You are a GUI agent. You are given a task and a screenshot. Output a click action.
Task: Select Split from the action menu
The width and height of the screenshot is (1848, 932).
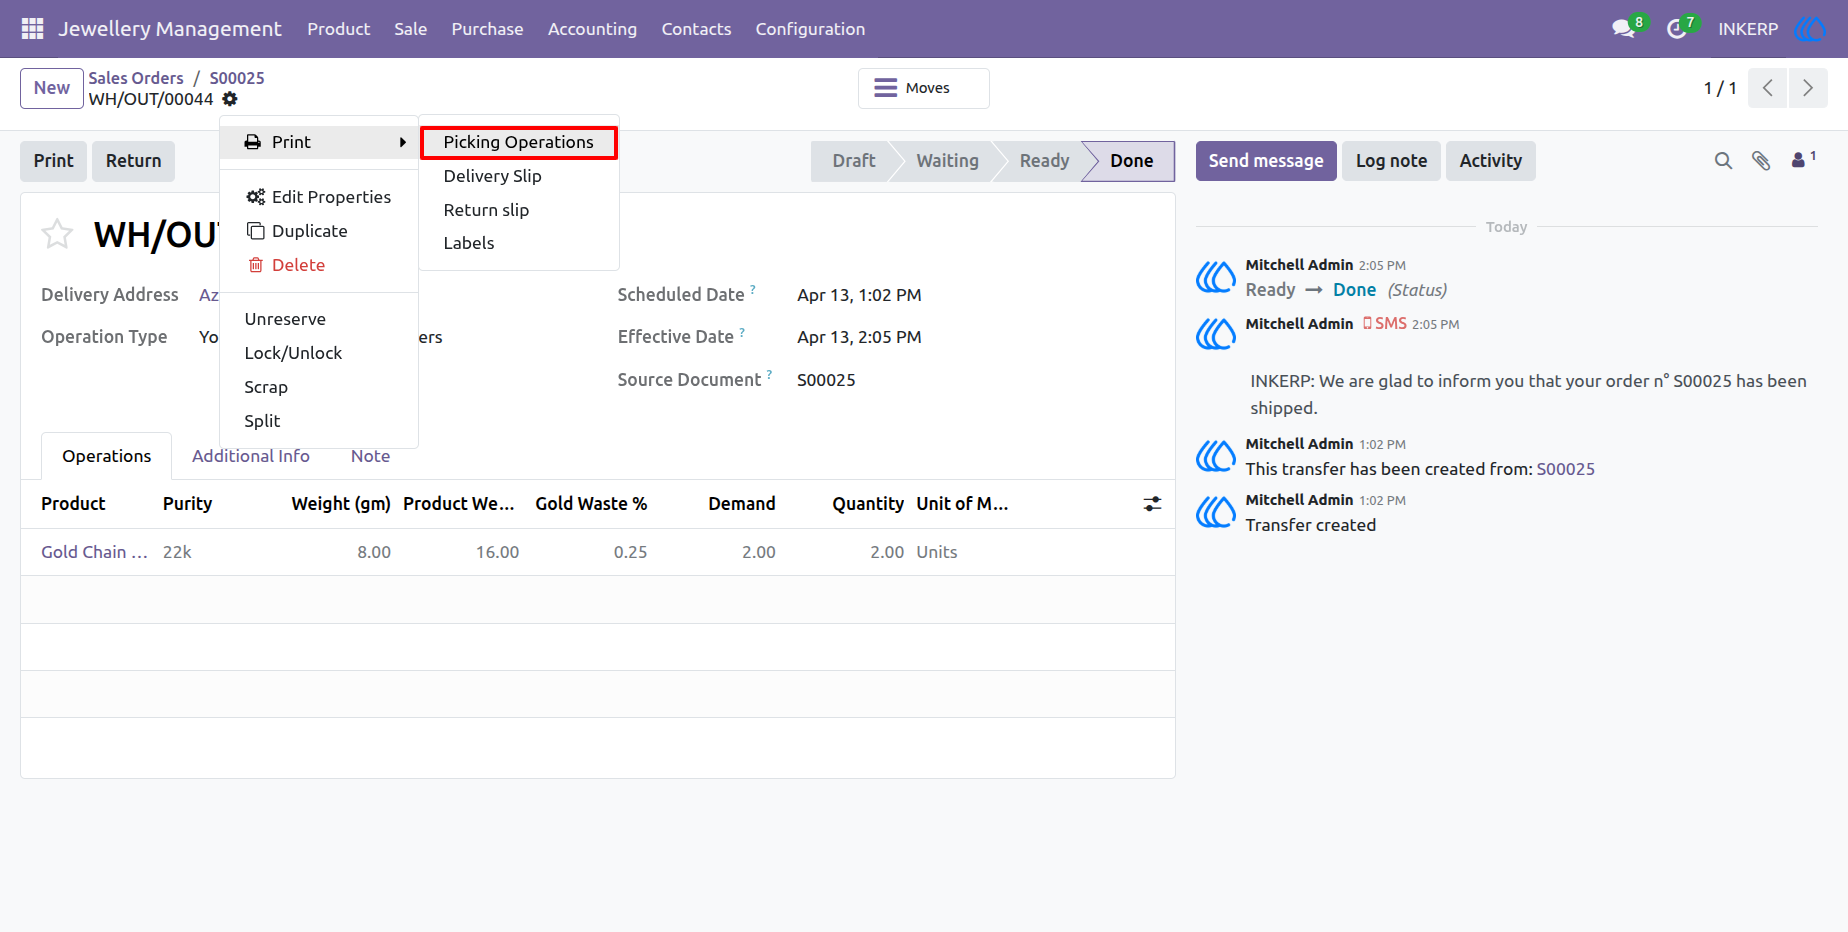(x=319, y=421)
